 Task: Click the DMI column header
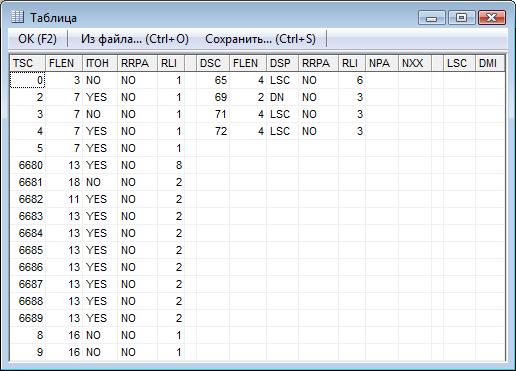490,63
